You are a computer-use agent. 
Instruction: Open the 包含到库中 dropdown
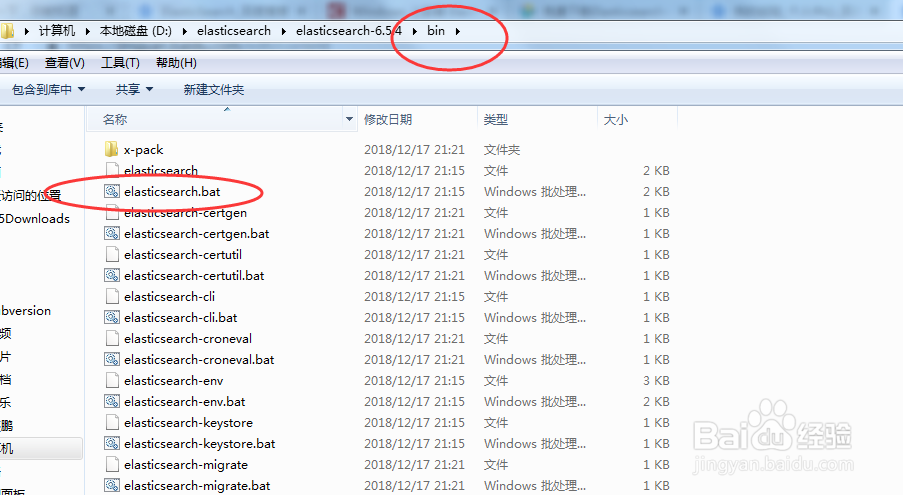(x=48, y=89)
